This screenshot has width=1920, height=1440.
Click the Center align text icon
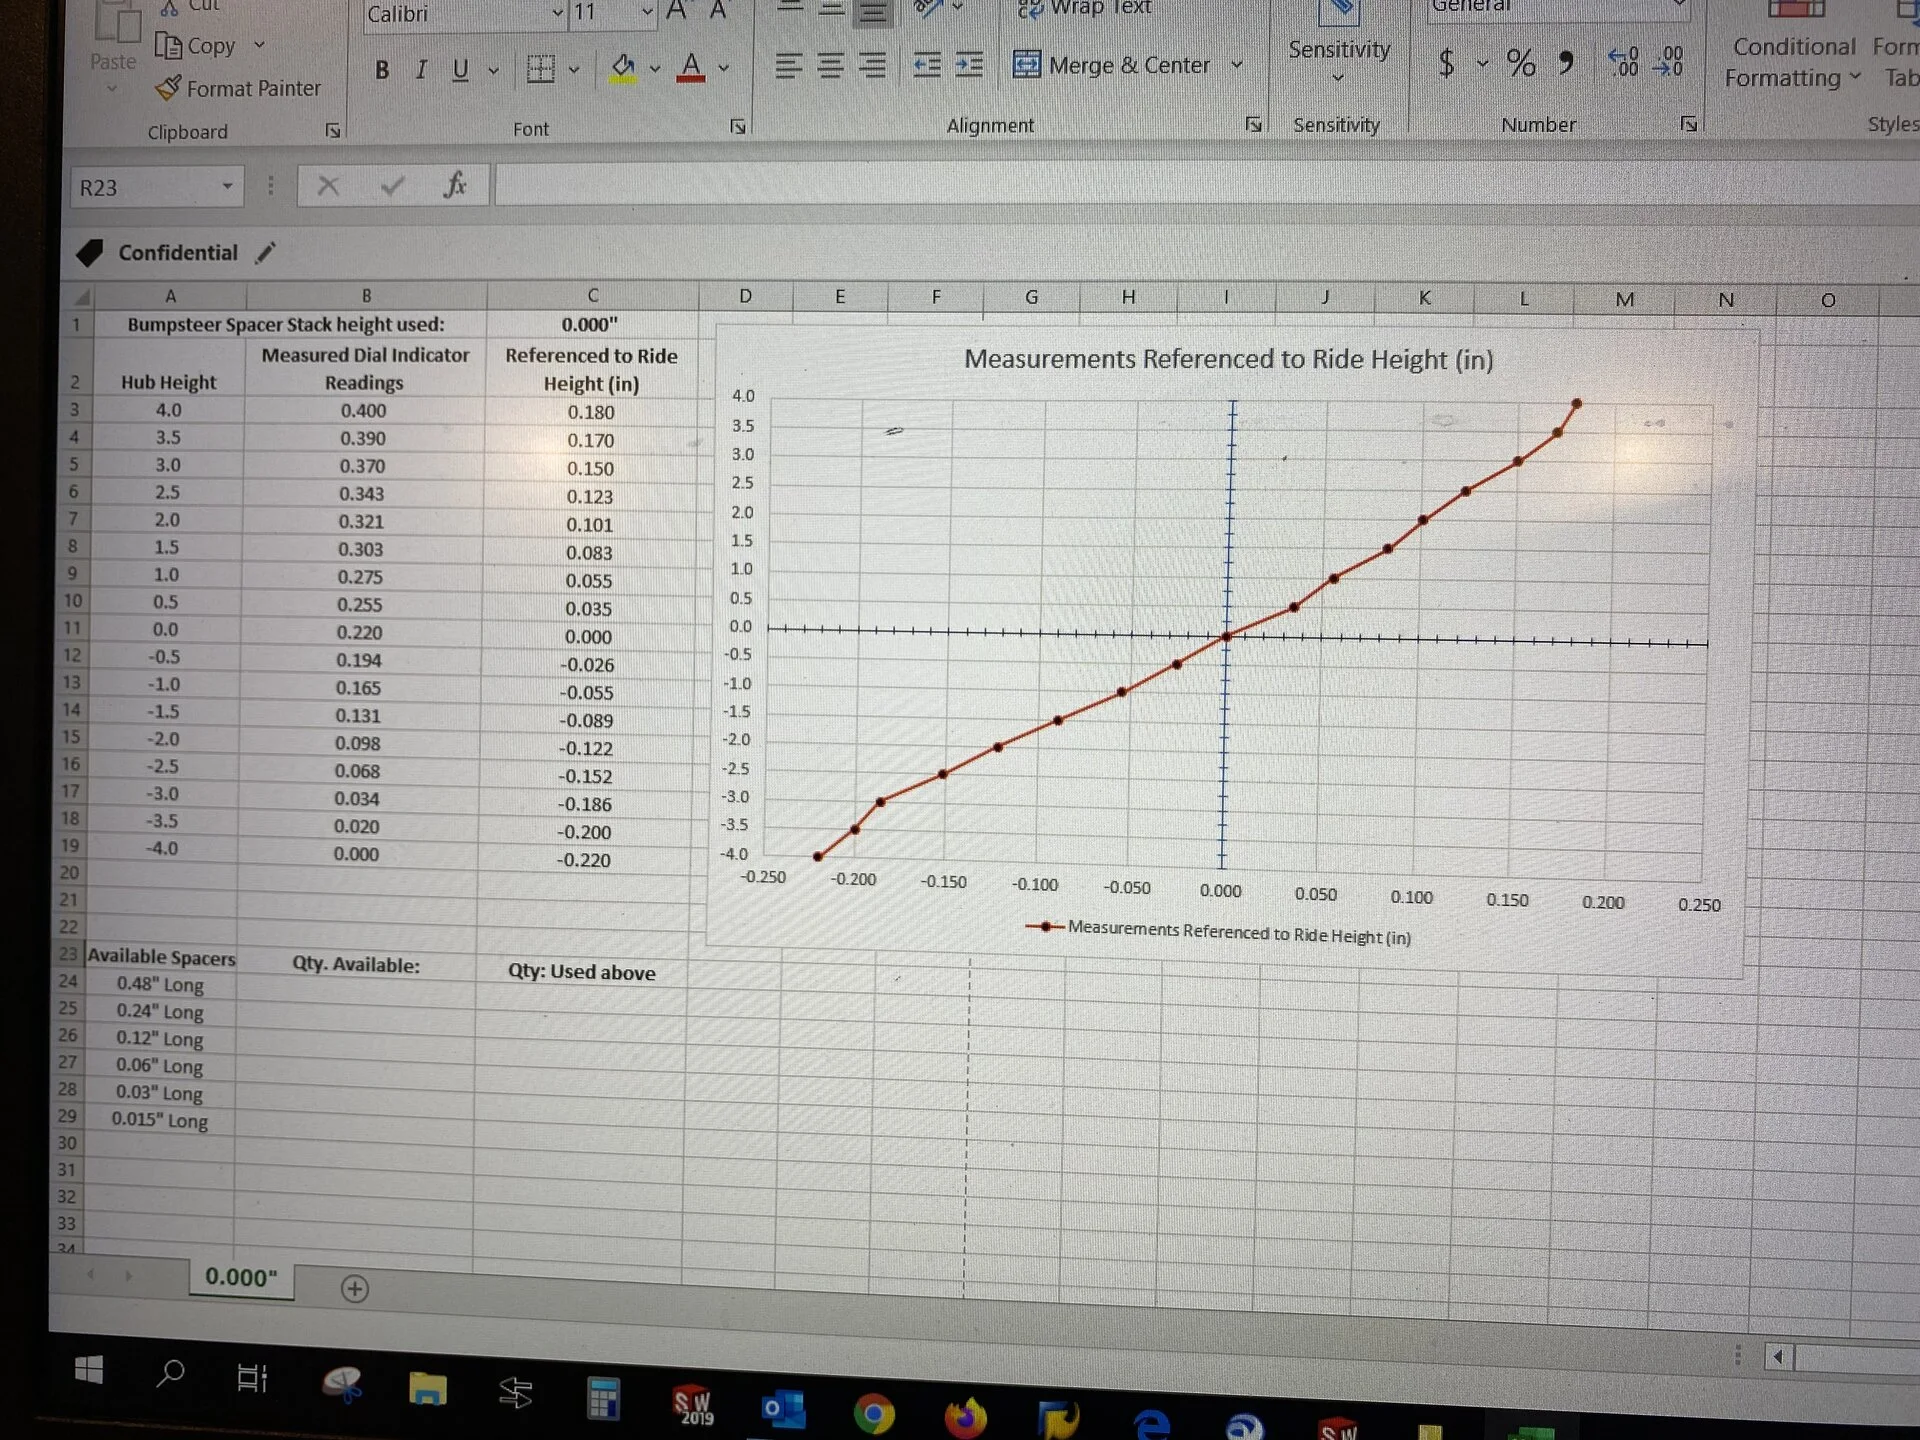coord(830,66)
